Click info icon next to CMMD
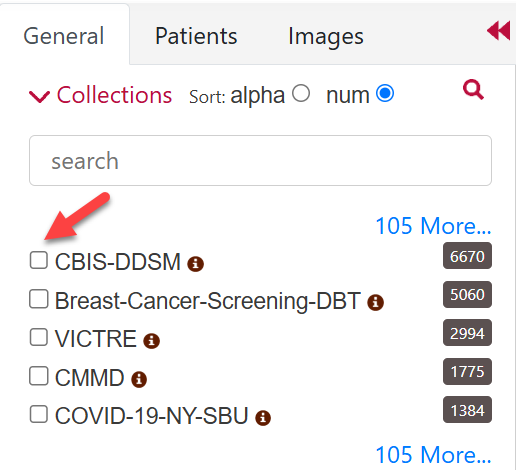Screen dimensions: 516x470 [x=139, y=379]
